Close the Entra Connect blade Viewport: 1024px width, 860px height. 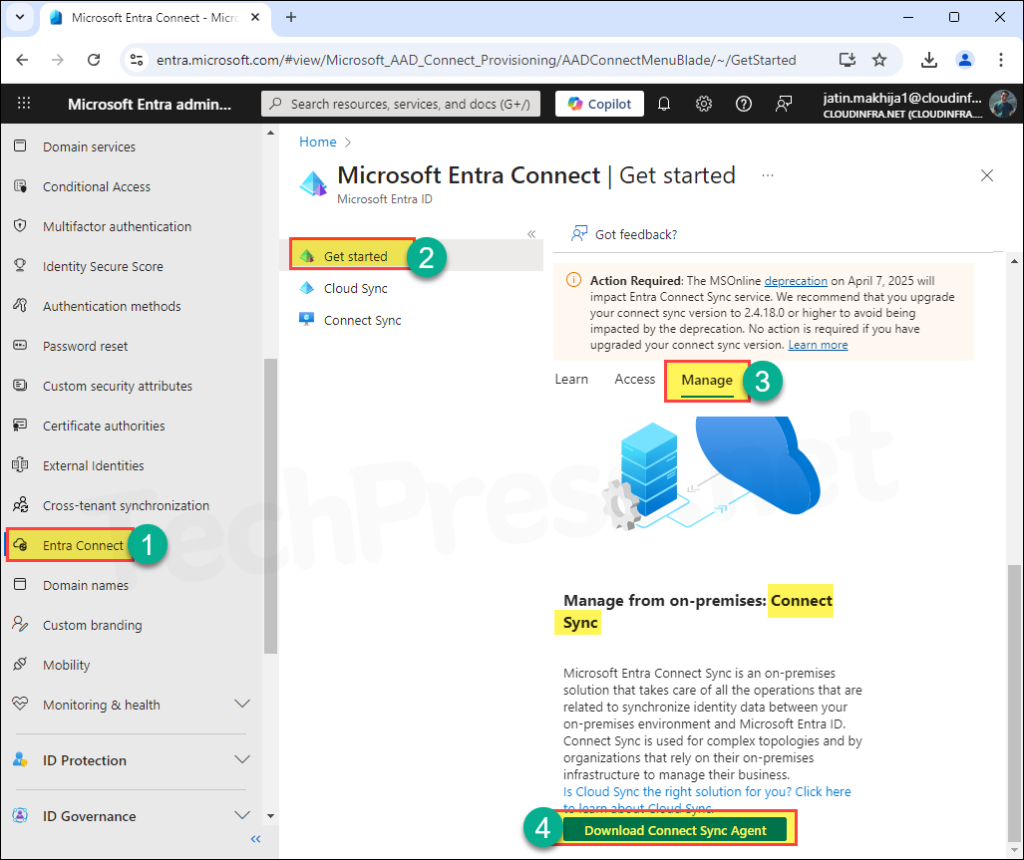(x=987, y=175)
